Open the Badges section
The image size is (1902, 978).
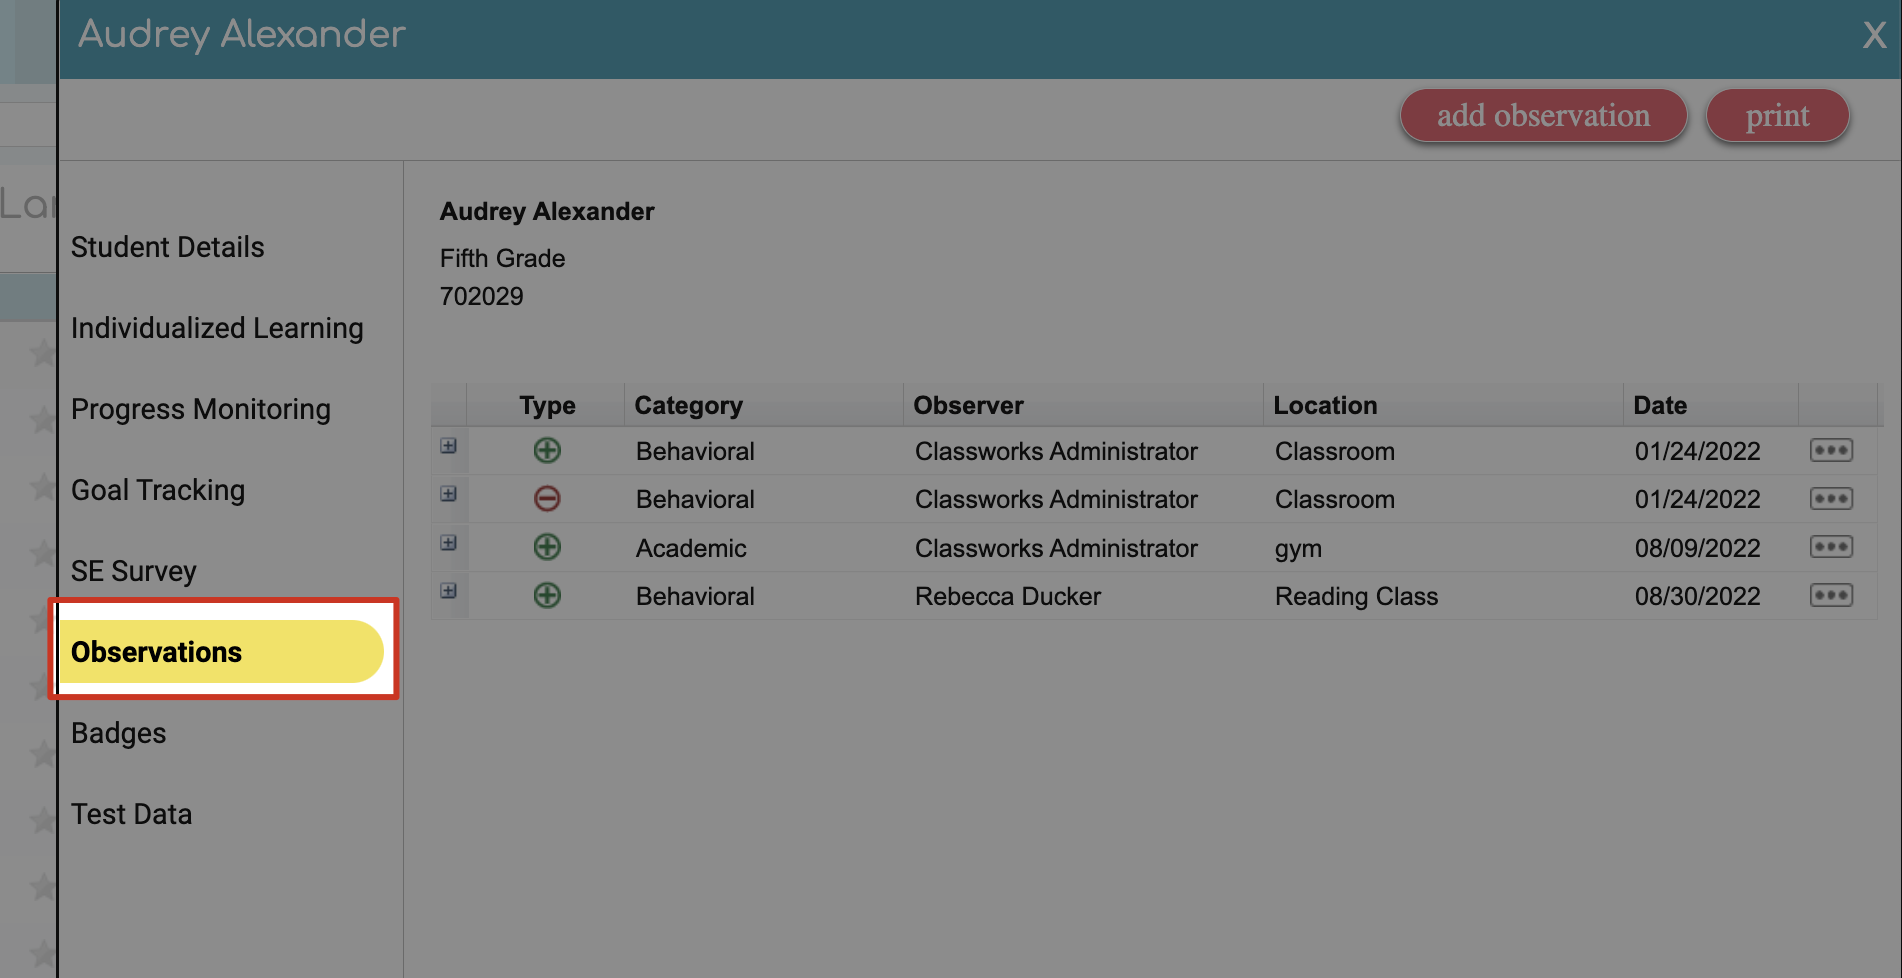point(118,733)
